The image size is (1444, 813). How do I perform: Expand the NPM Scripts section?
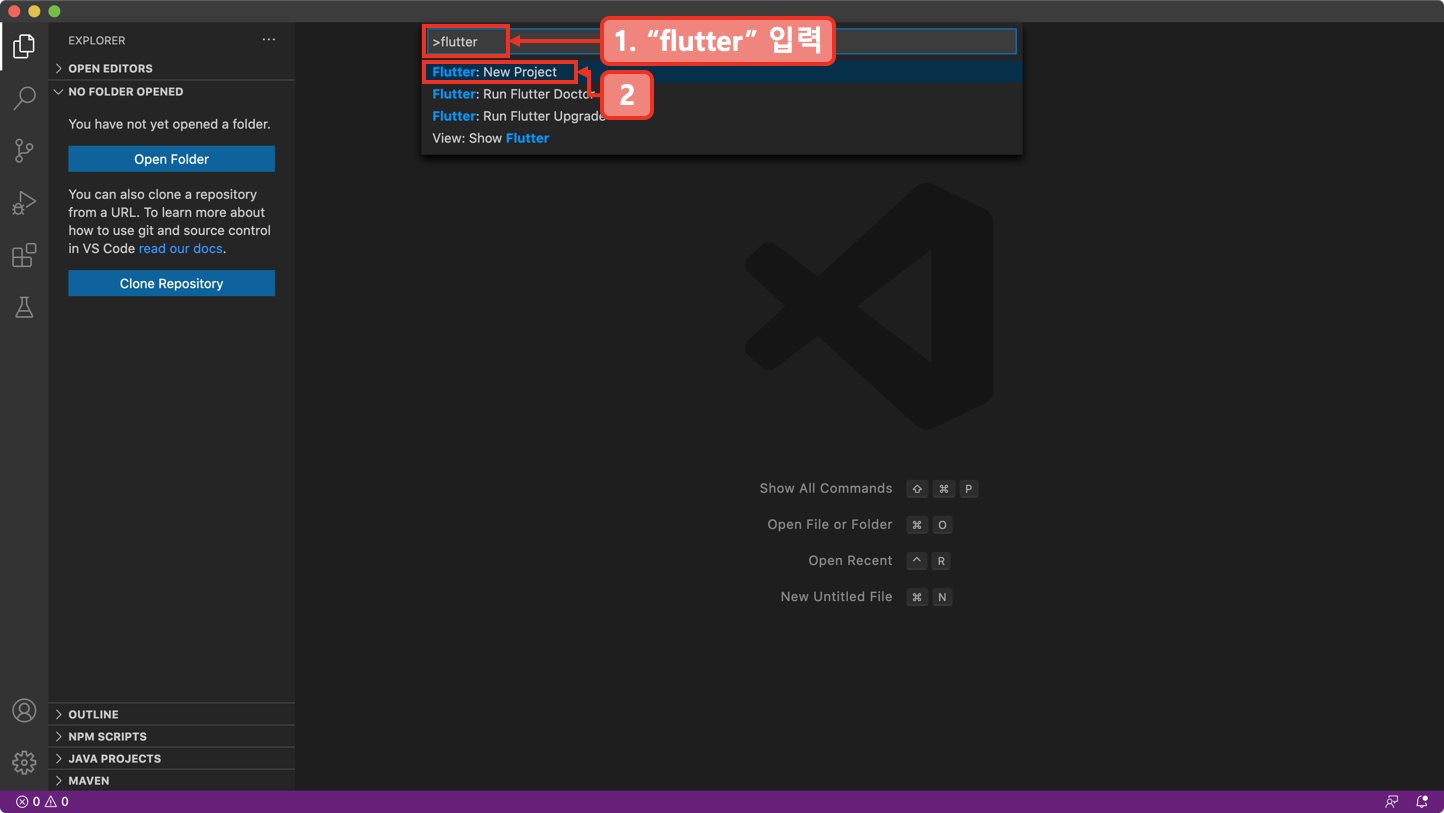(171, 736)
